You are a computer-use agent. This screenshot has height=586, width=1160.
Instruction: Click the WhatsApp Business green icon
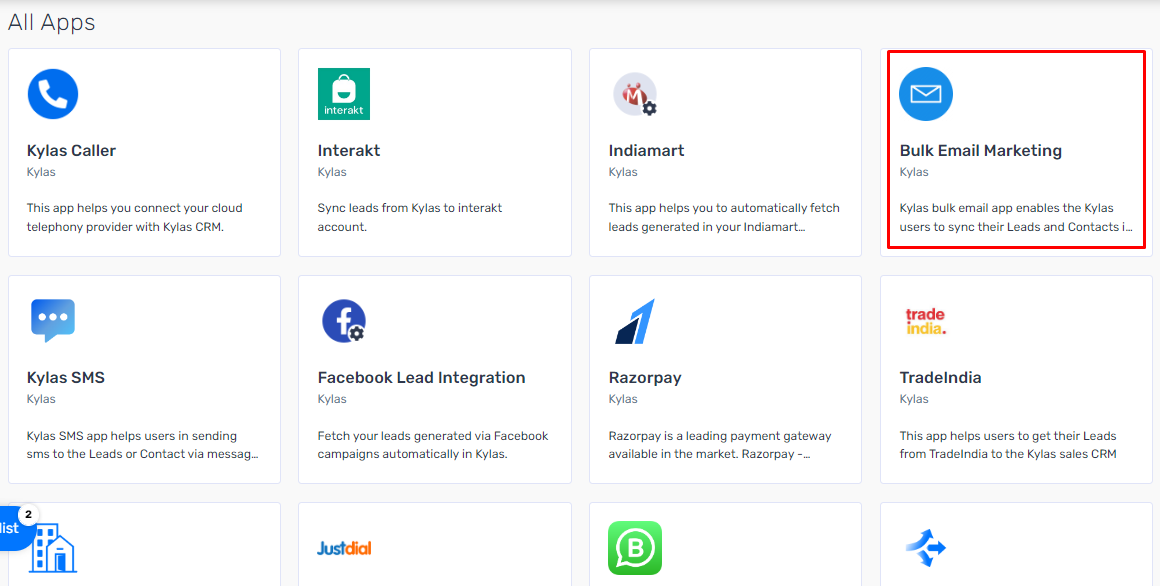pos(635,548)
